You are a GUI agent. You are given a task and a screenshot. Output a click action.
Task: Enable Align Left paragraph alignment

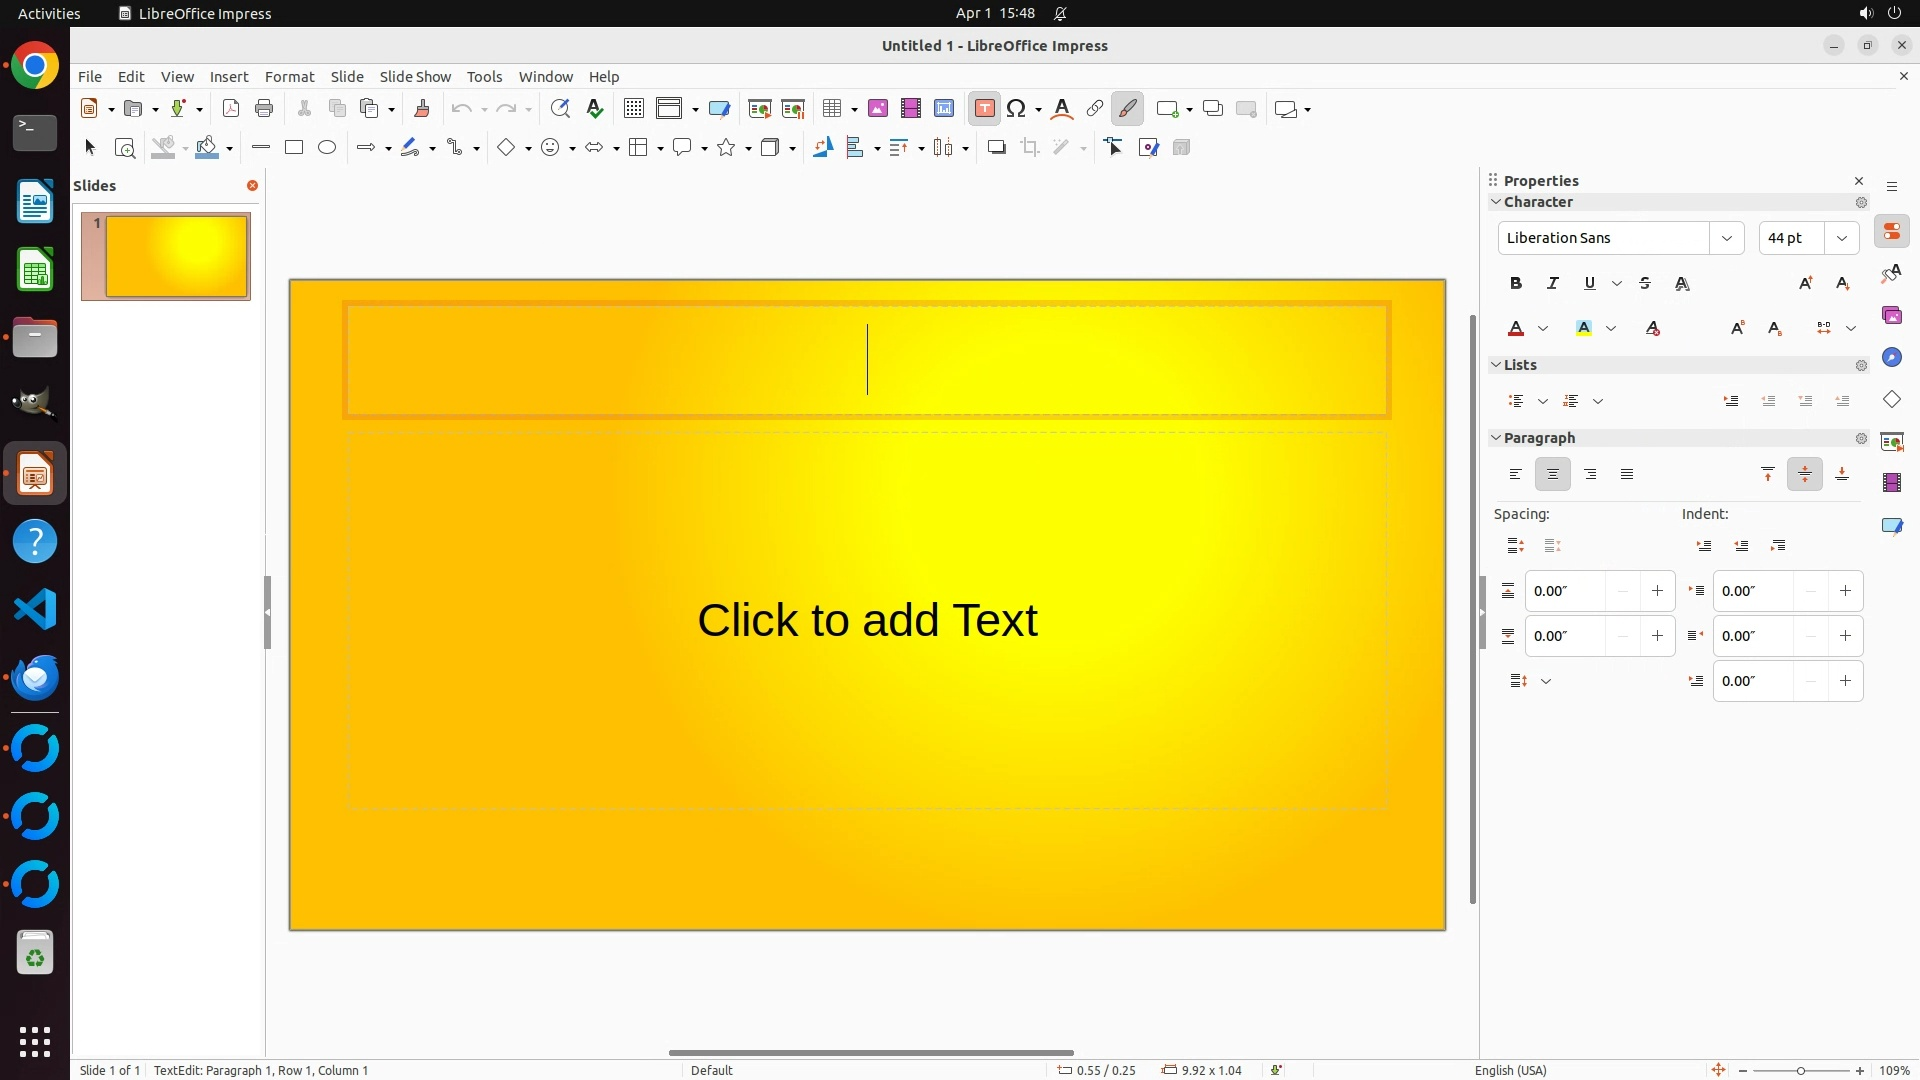tap(1516, 475)
